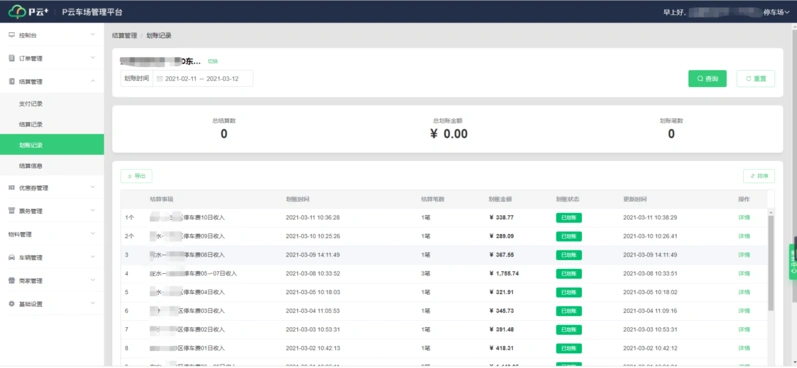
Task: Expand the 商家管理 menu chevron
Action: pos(93,280)
